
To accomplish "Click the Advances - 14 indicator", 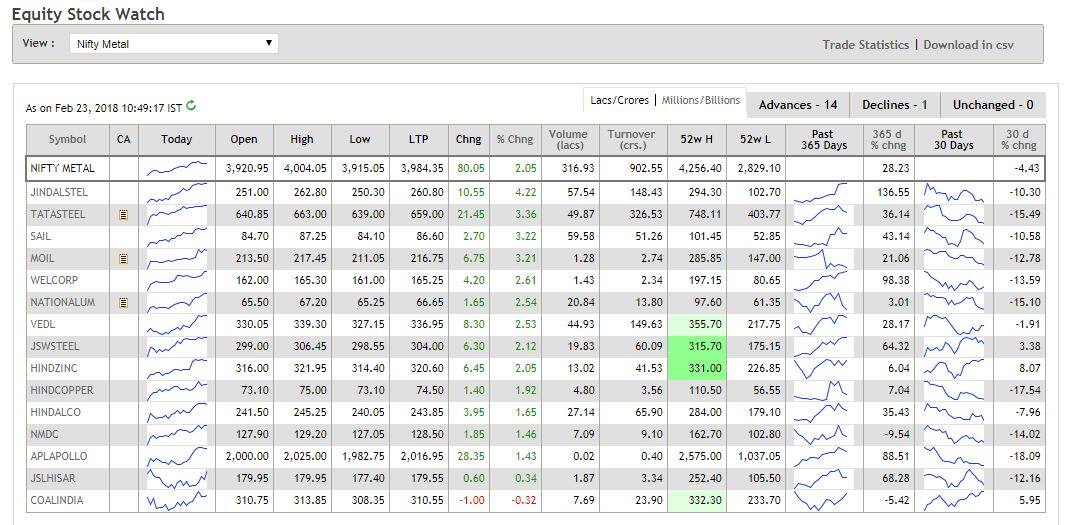I will (798, 105).
